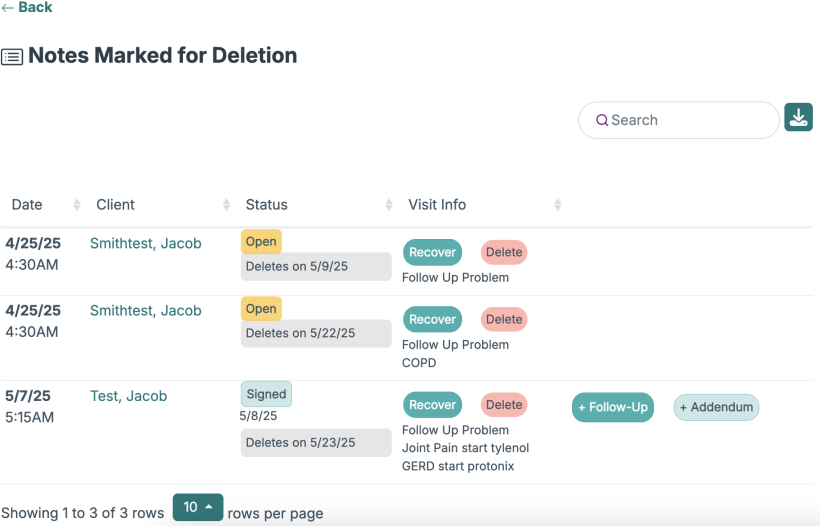
Task: Add a Follow-Up to the signed note
Action: pos(612,407)
